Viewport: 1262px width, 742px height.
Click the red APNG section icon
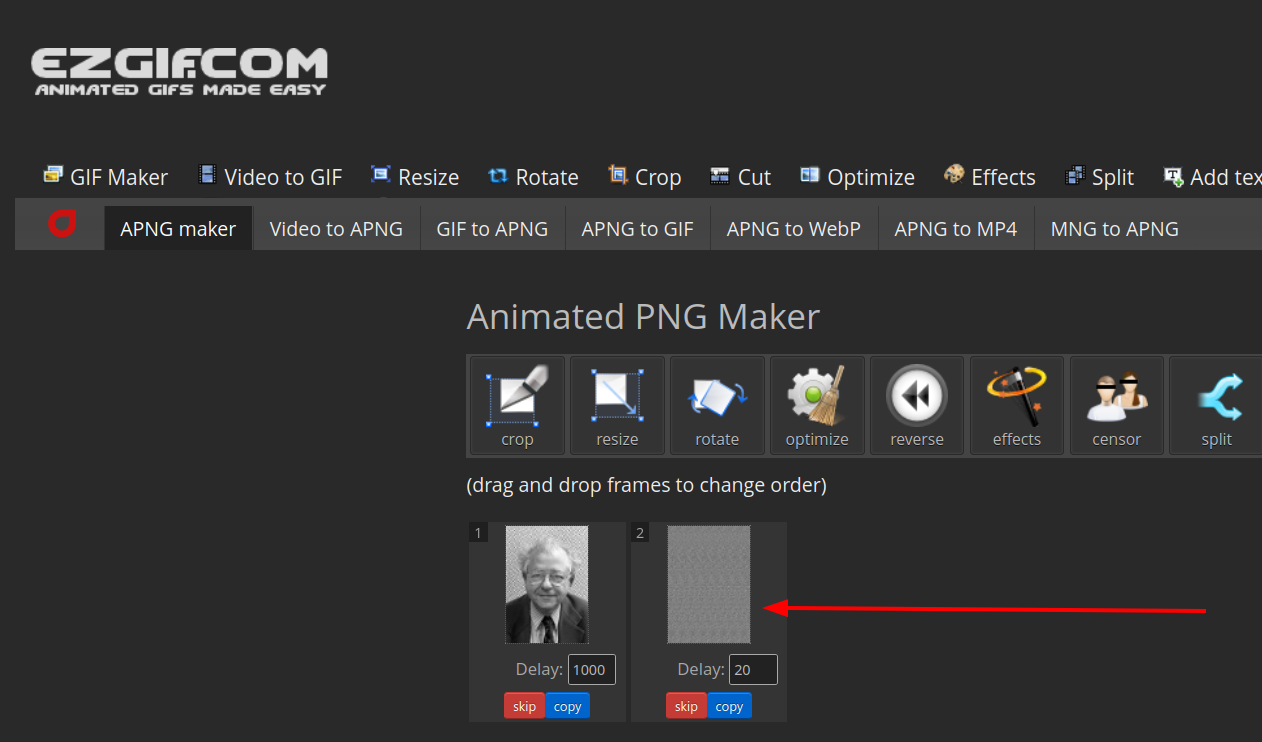click(62, 226)
